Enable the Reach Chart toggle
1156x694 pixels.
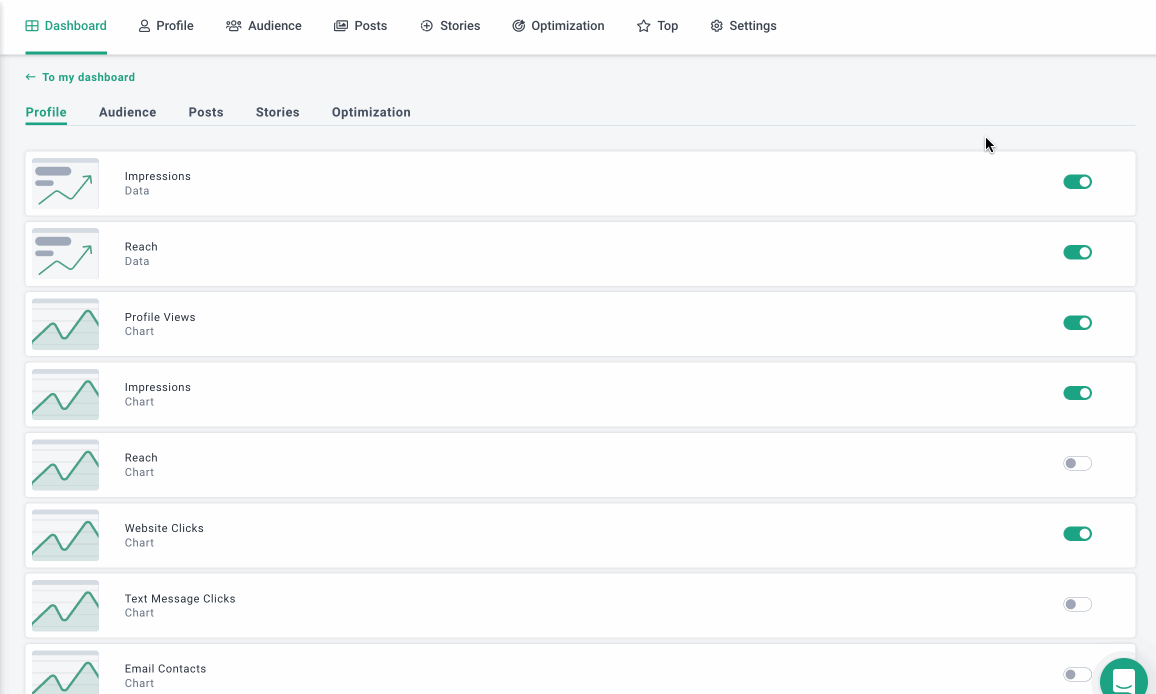(x=1077, y=463)
